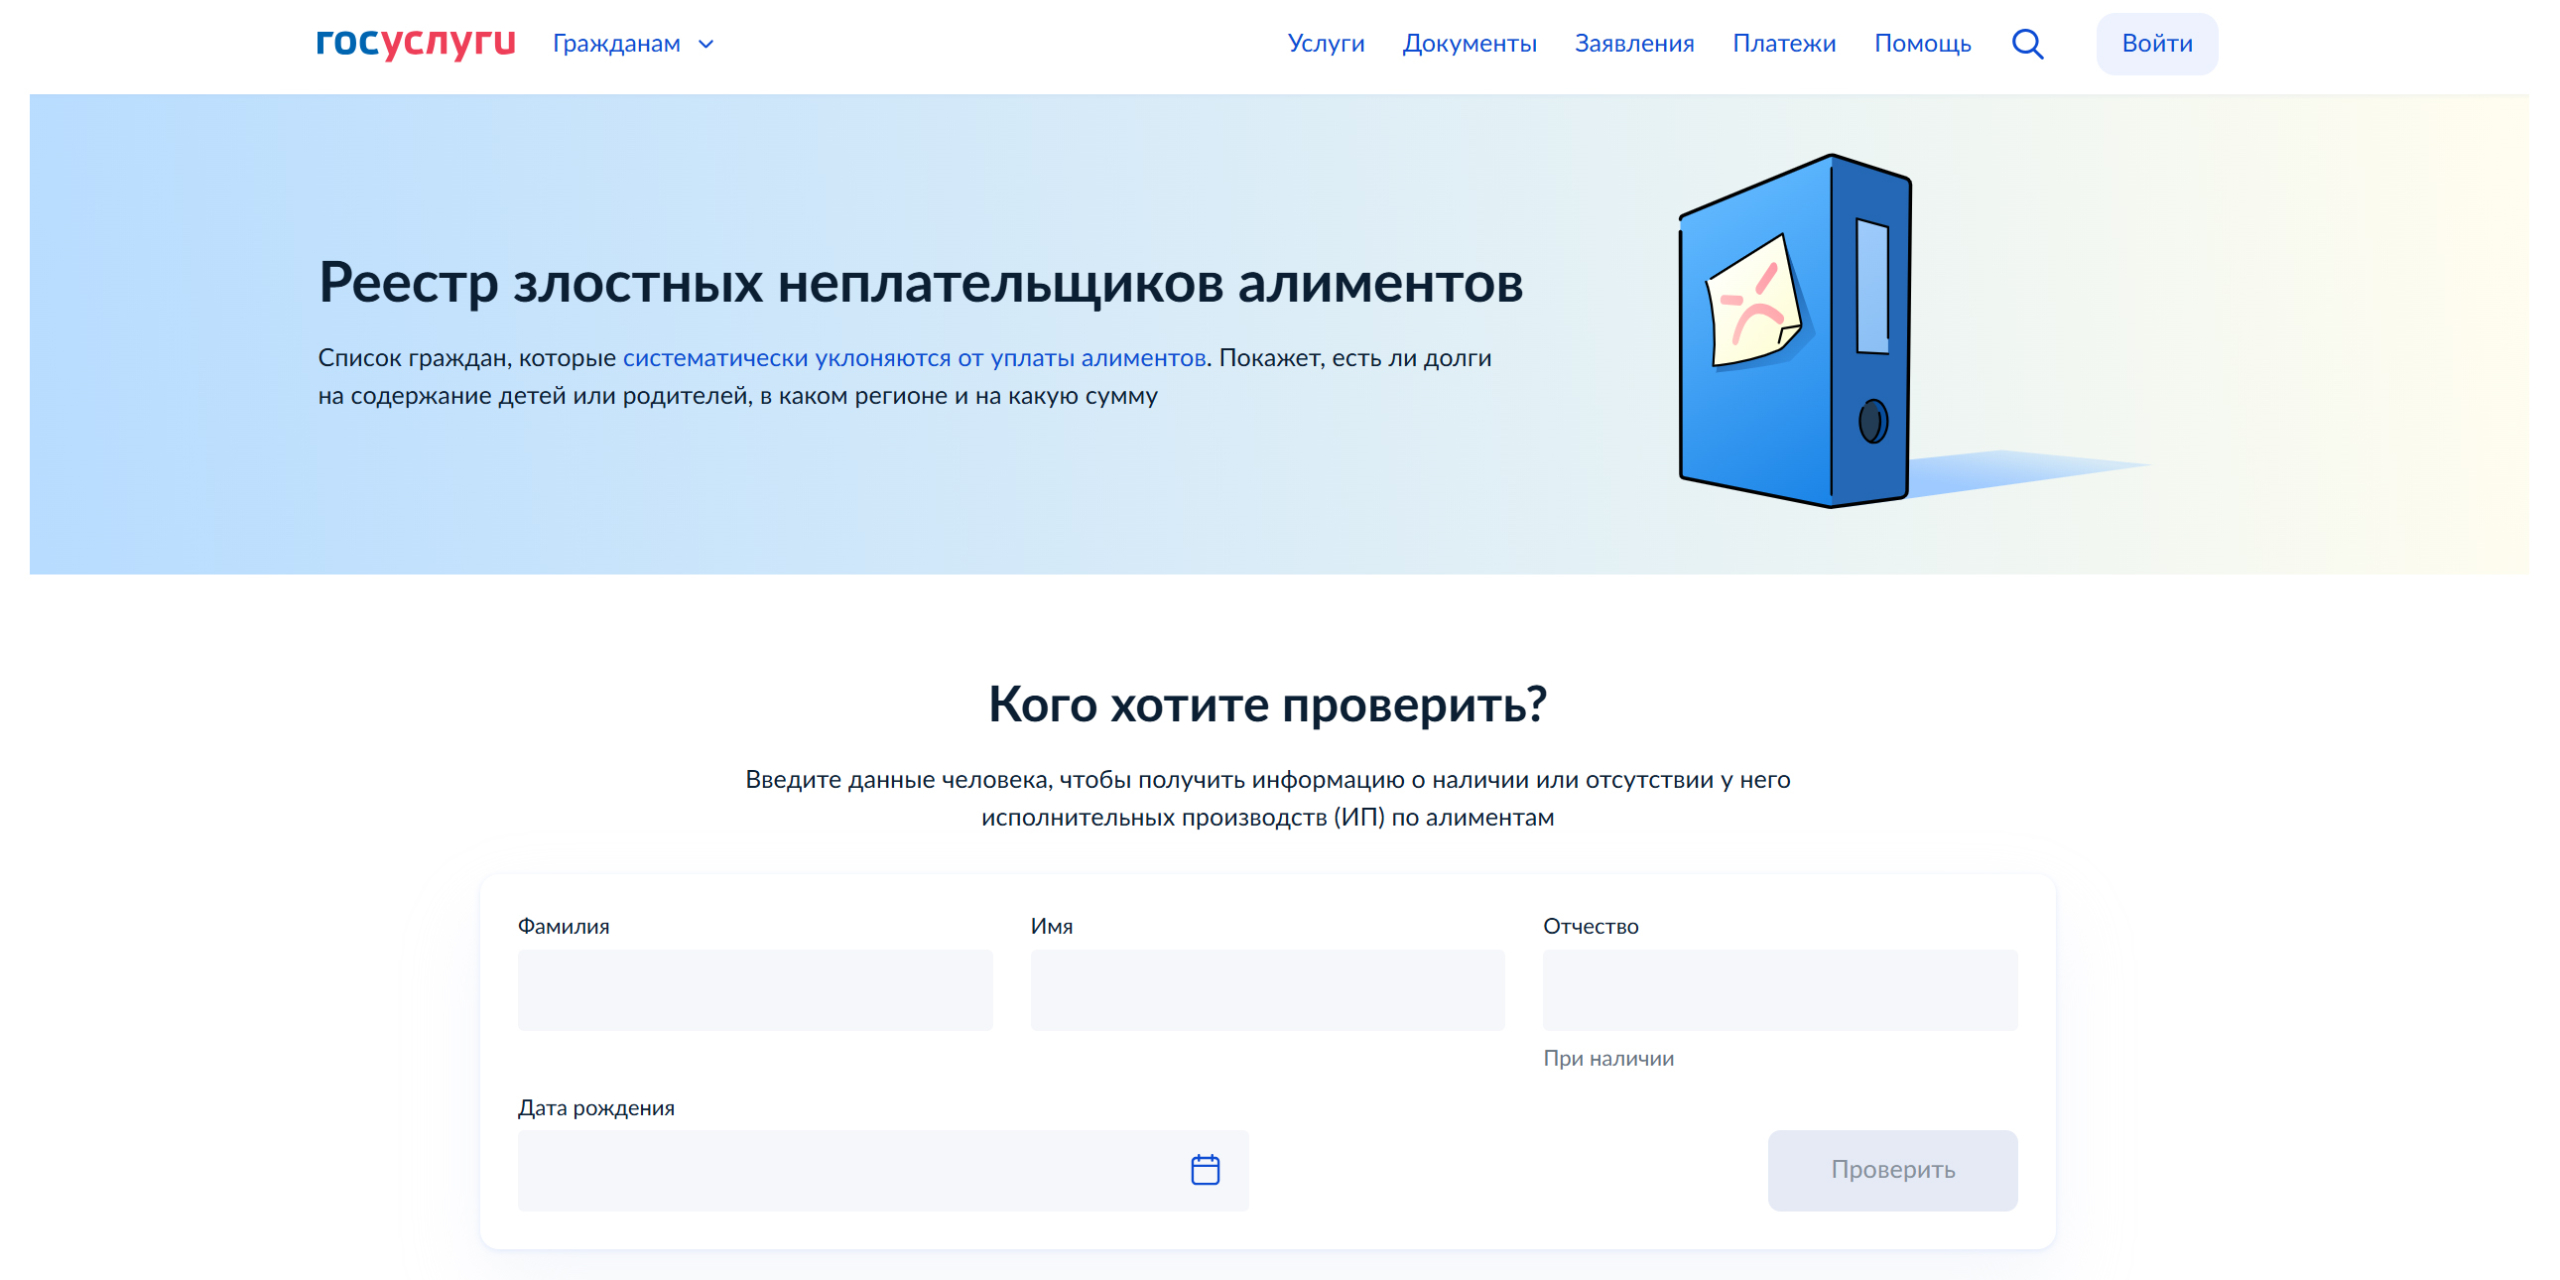Click the Фамилия input field

pyautogui.click(x=754, y=989)
